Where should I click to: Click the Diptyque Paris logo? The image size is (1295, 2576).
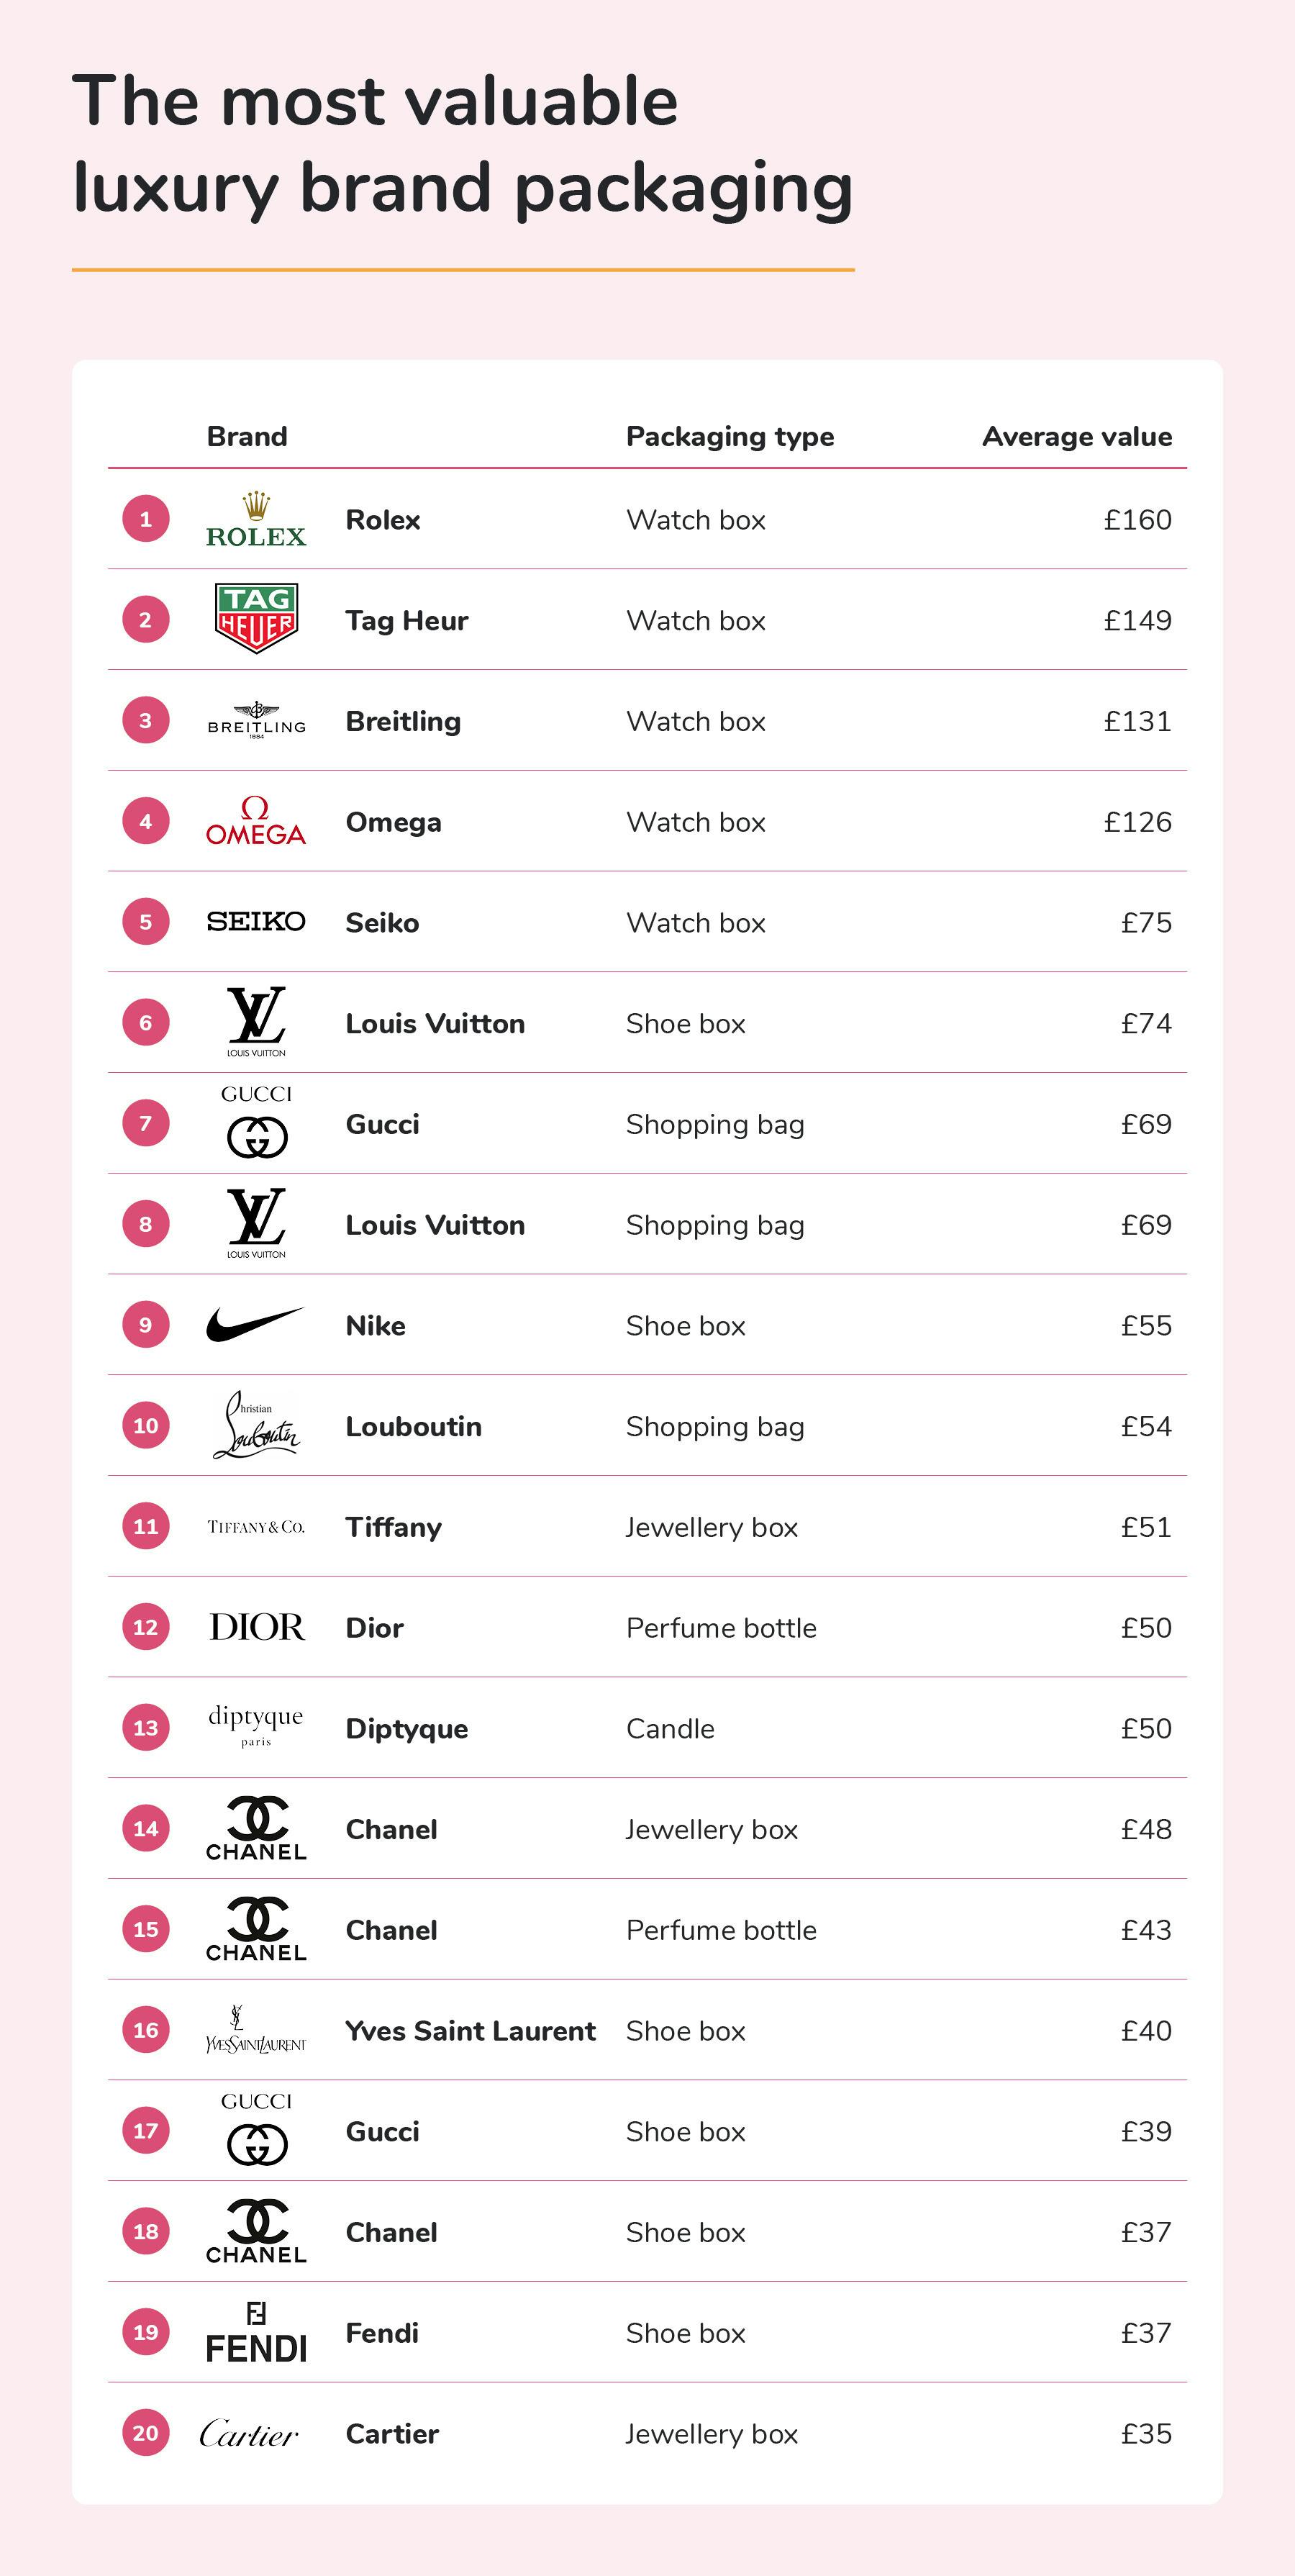tap(256, 1726)
